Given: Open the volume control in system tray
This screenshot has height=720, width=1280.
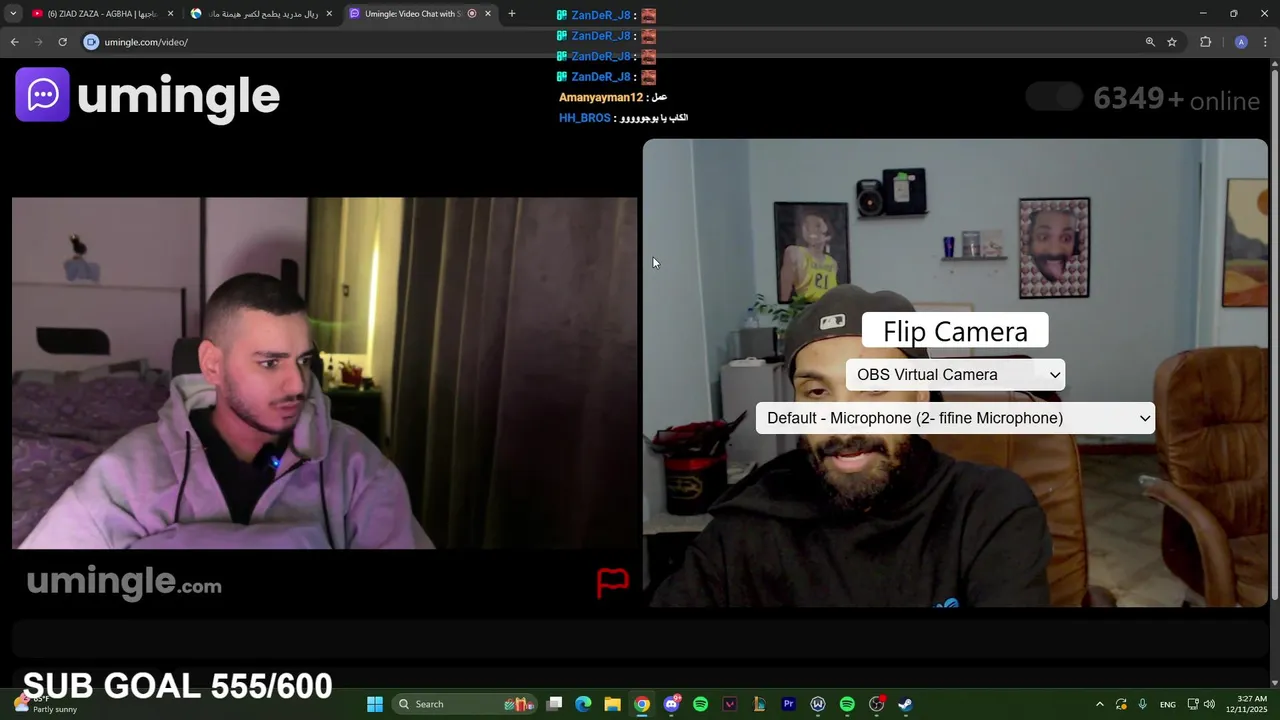Looking at the screenshot, I should pos(1209,704).
